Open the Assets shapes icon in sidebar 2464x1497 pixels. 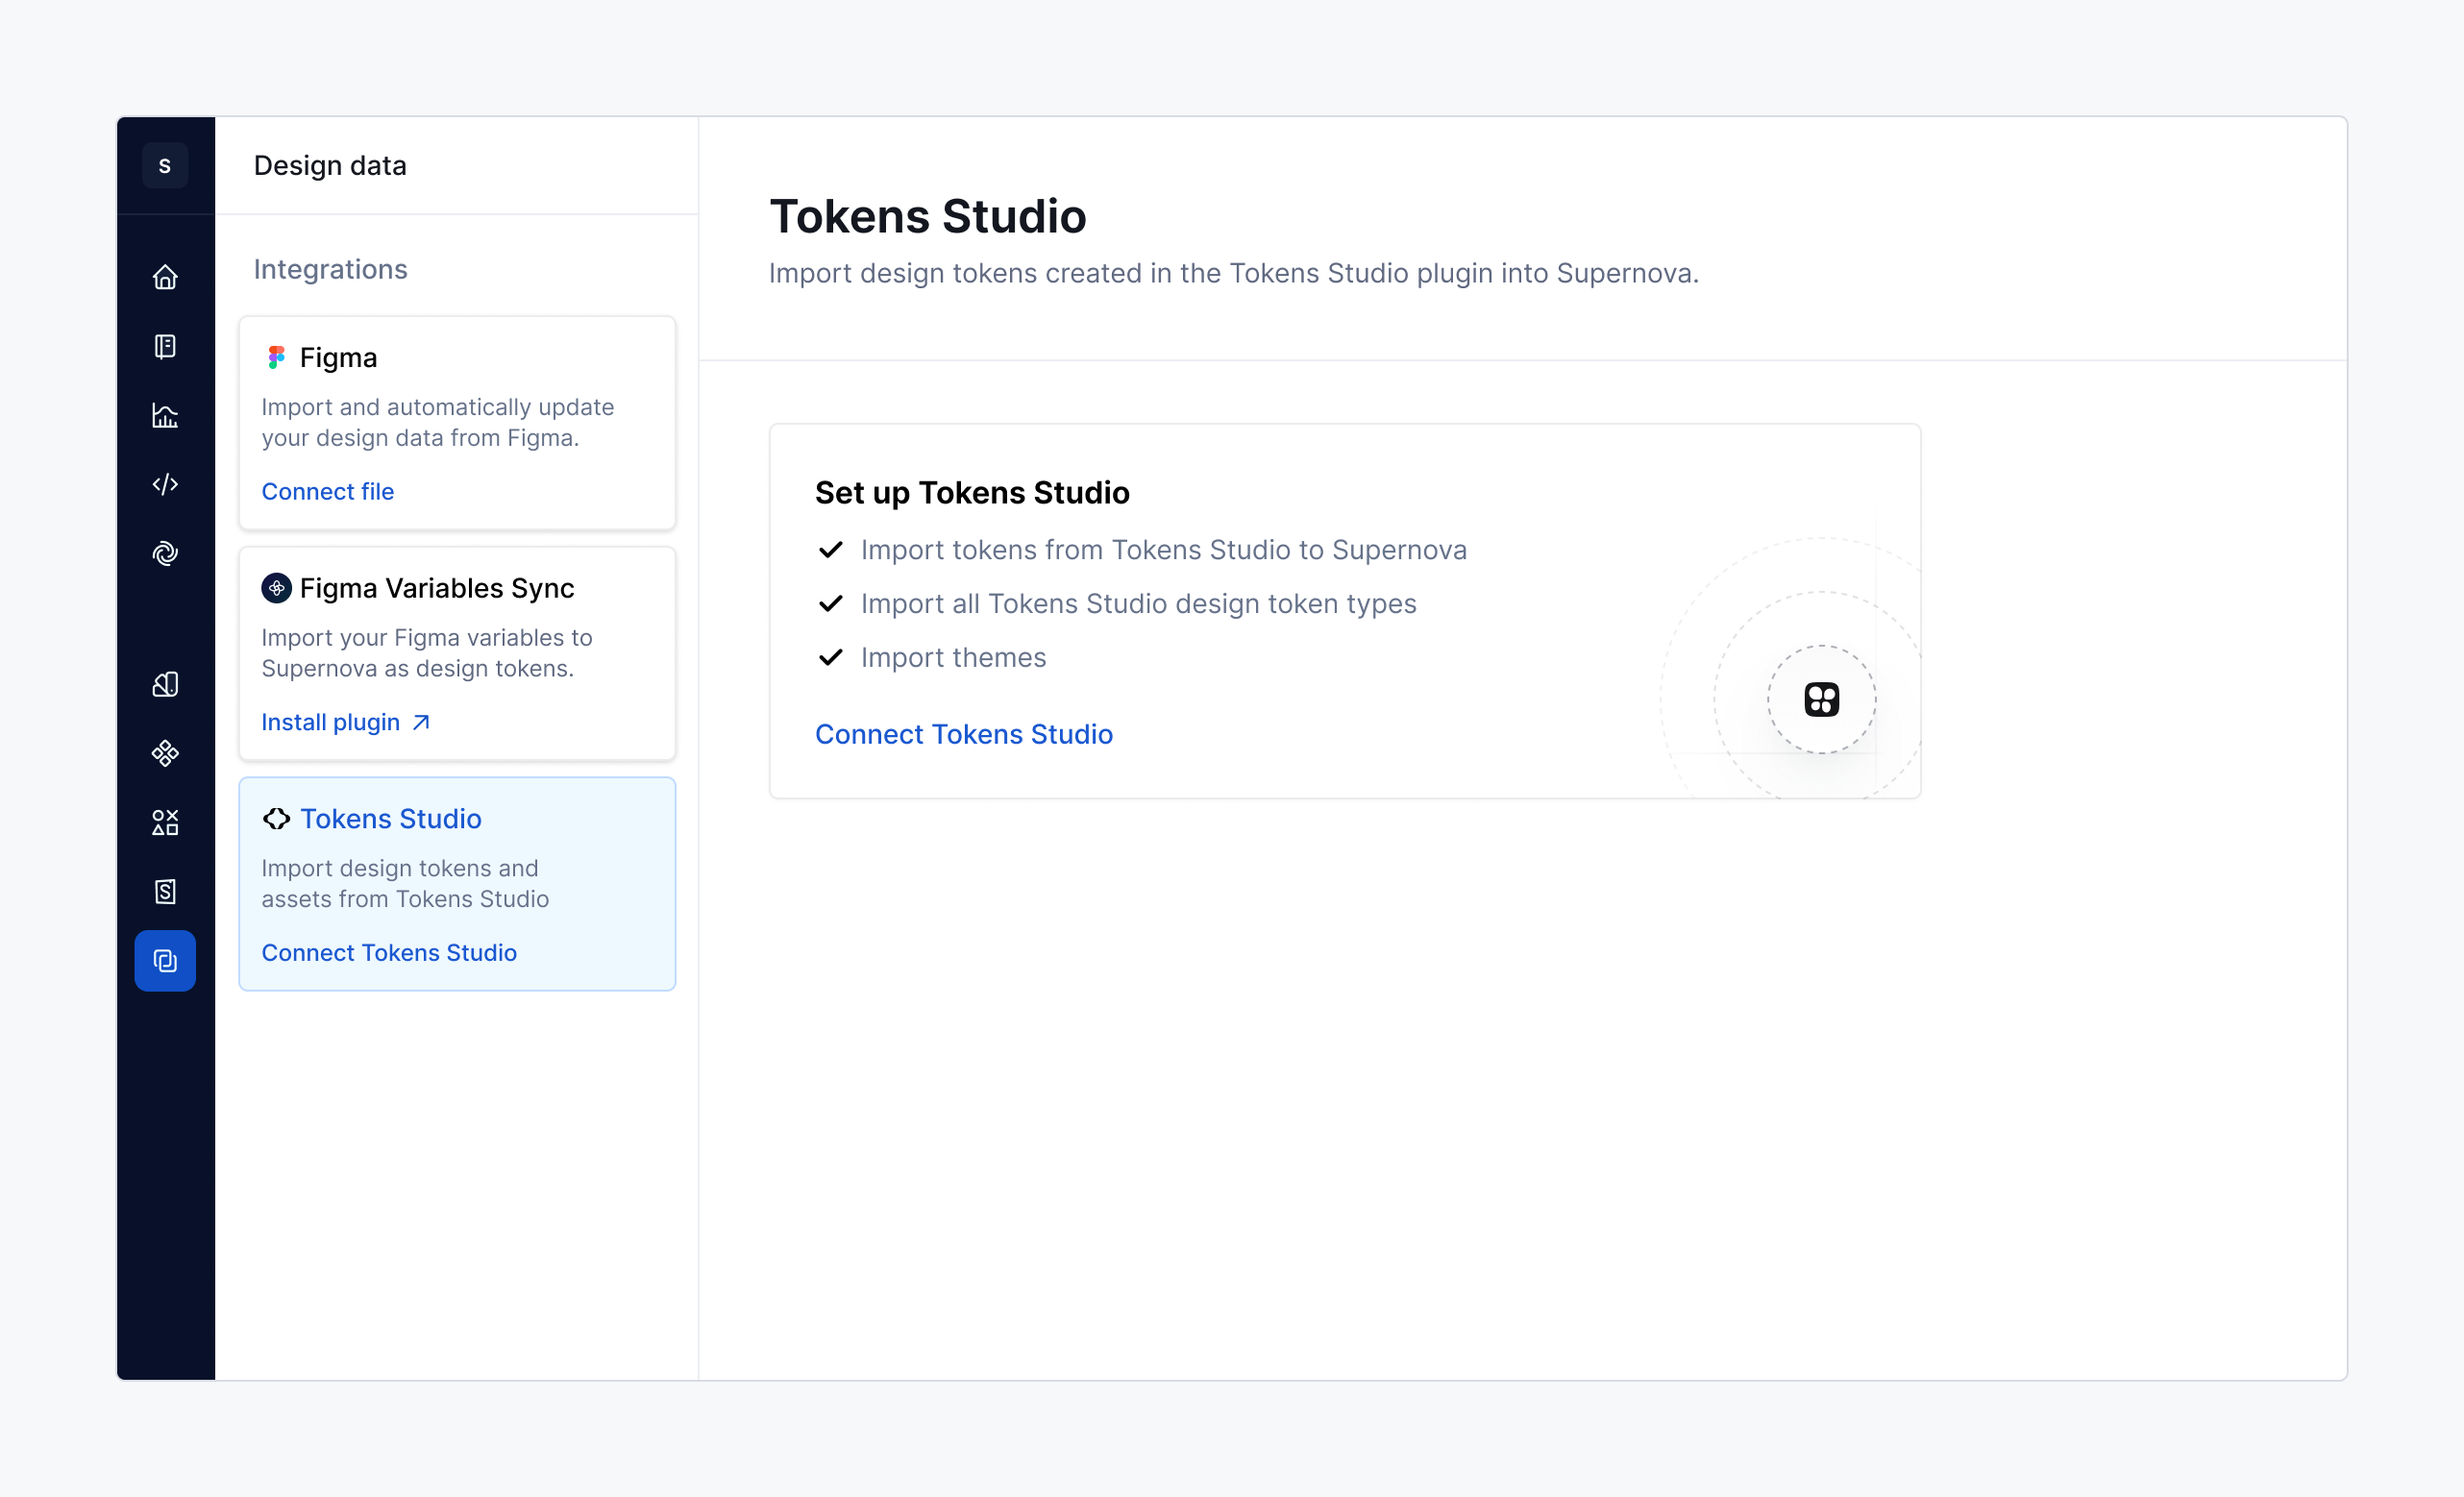[x=165, y=822]
